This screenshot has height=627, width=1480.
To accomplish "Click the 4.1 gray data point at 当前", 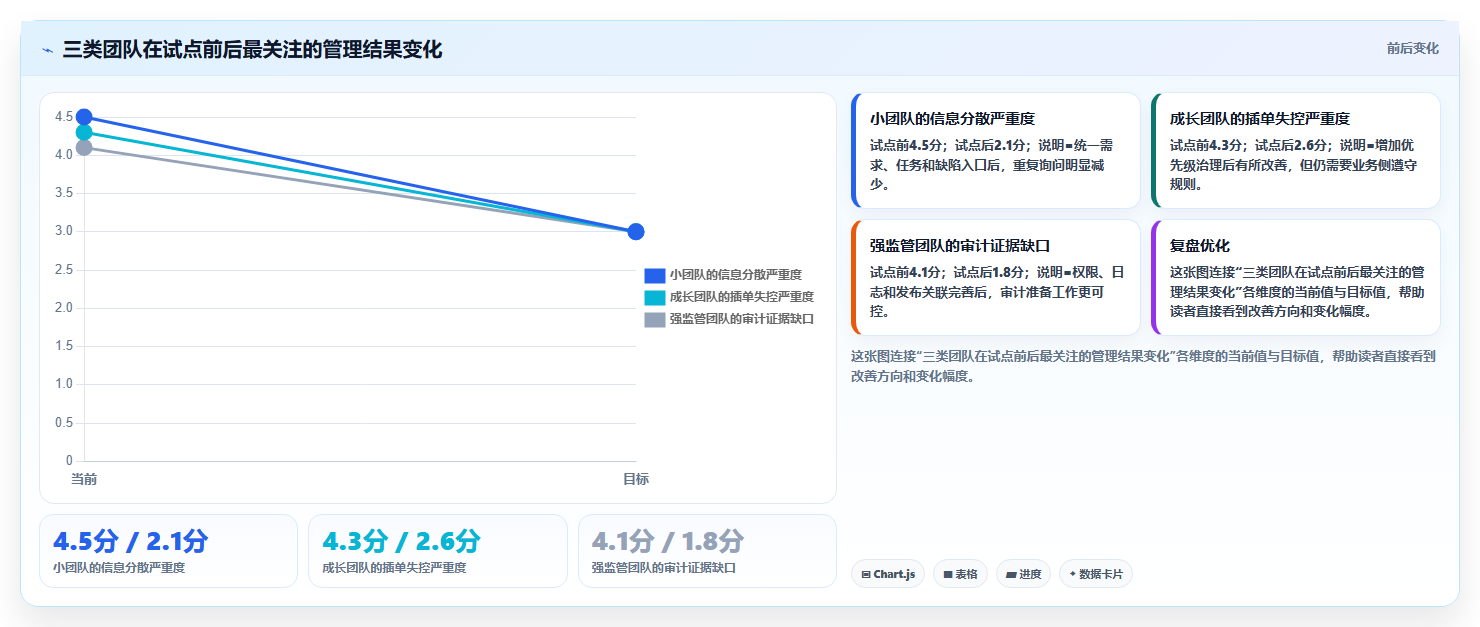I will click(x=84, y=148).
